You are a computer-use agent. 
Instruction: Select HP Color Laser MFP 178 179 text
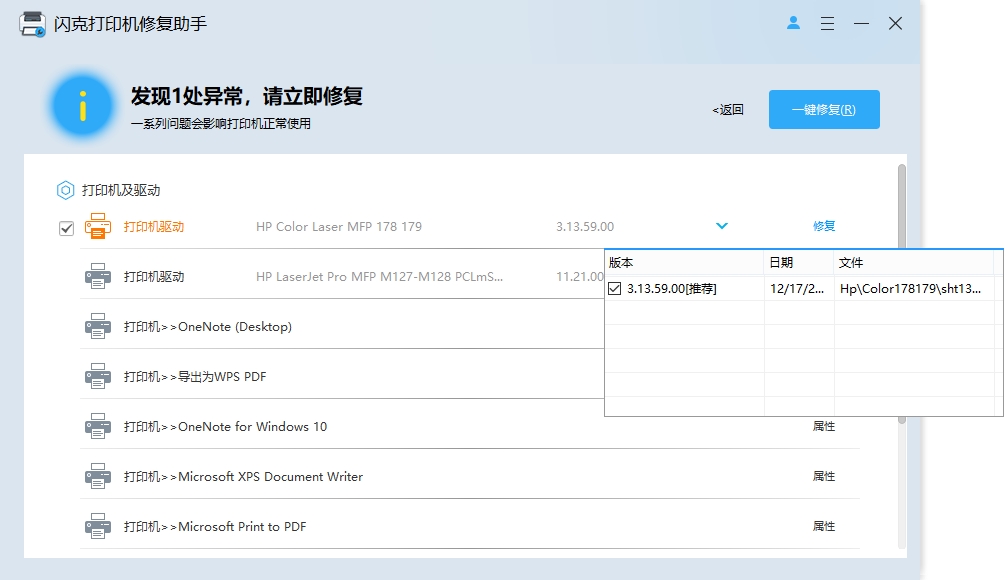339,227
